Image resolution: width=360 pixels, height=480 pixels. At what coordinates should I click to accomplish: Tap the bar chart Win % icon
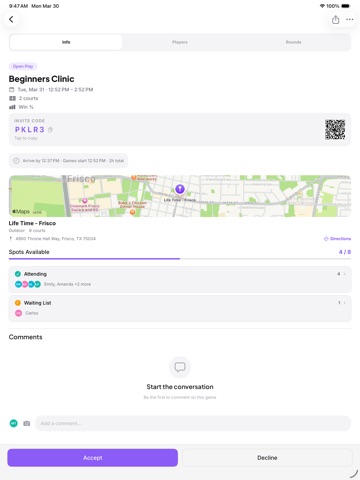coord(12,107)
